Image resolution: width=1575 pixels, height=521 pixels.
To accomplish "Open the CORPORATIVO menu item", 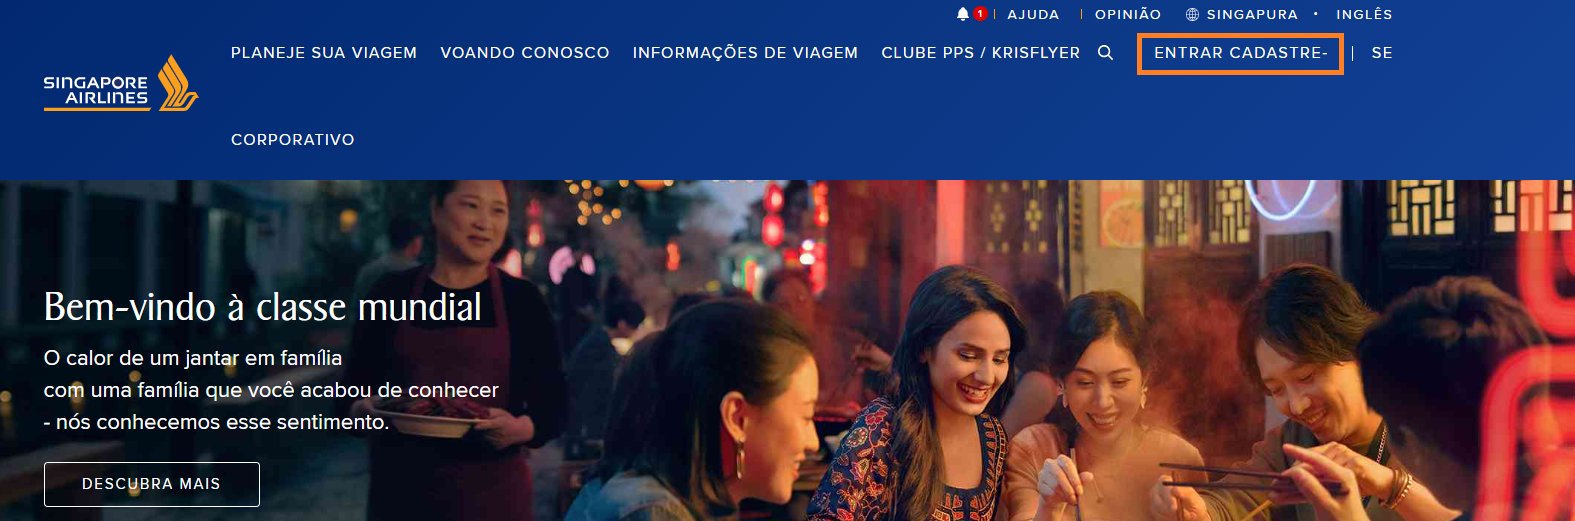I will coord(293,140).
